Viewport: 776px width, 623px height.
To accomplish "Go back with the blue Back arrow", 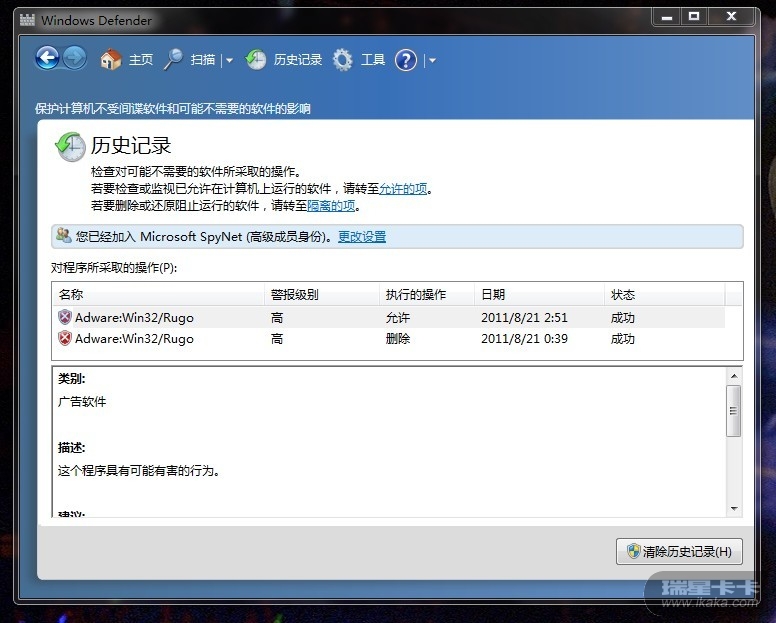I will coord(48,58).
